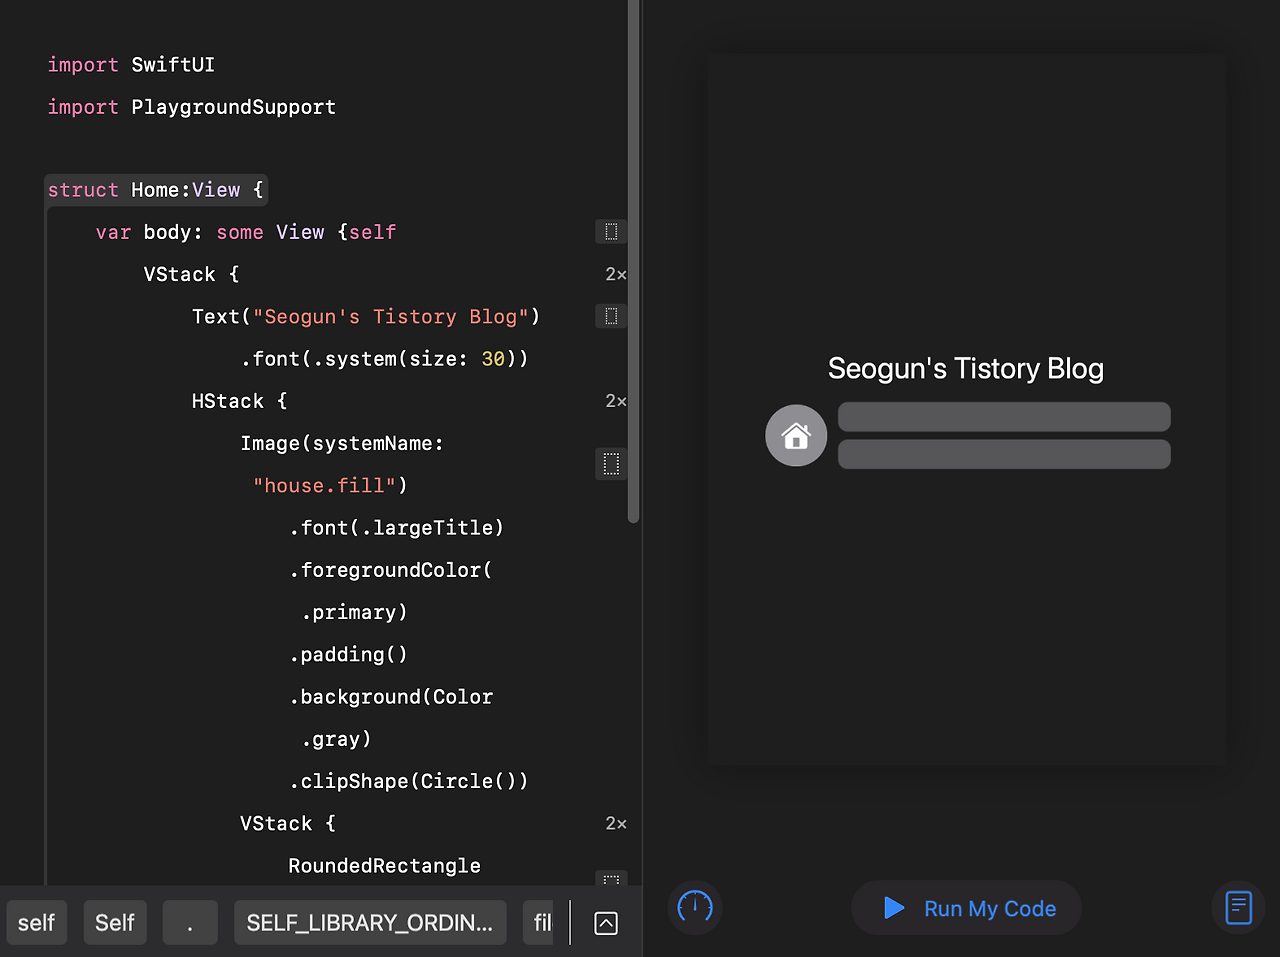The height and width of the screenshot is (957, 1280).
Task: Open the inline preview for the Text line
Action: [611, 316]
